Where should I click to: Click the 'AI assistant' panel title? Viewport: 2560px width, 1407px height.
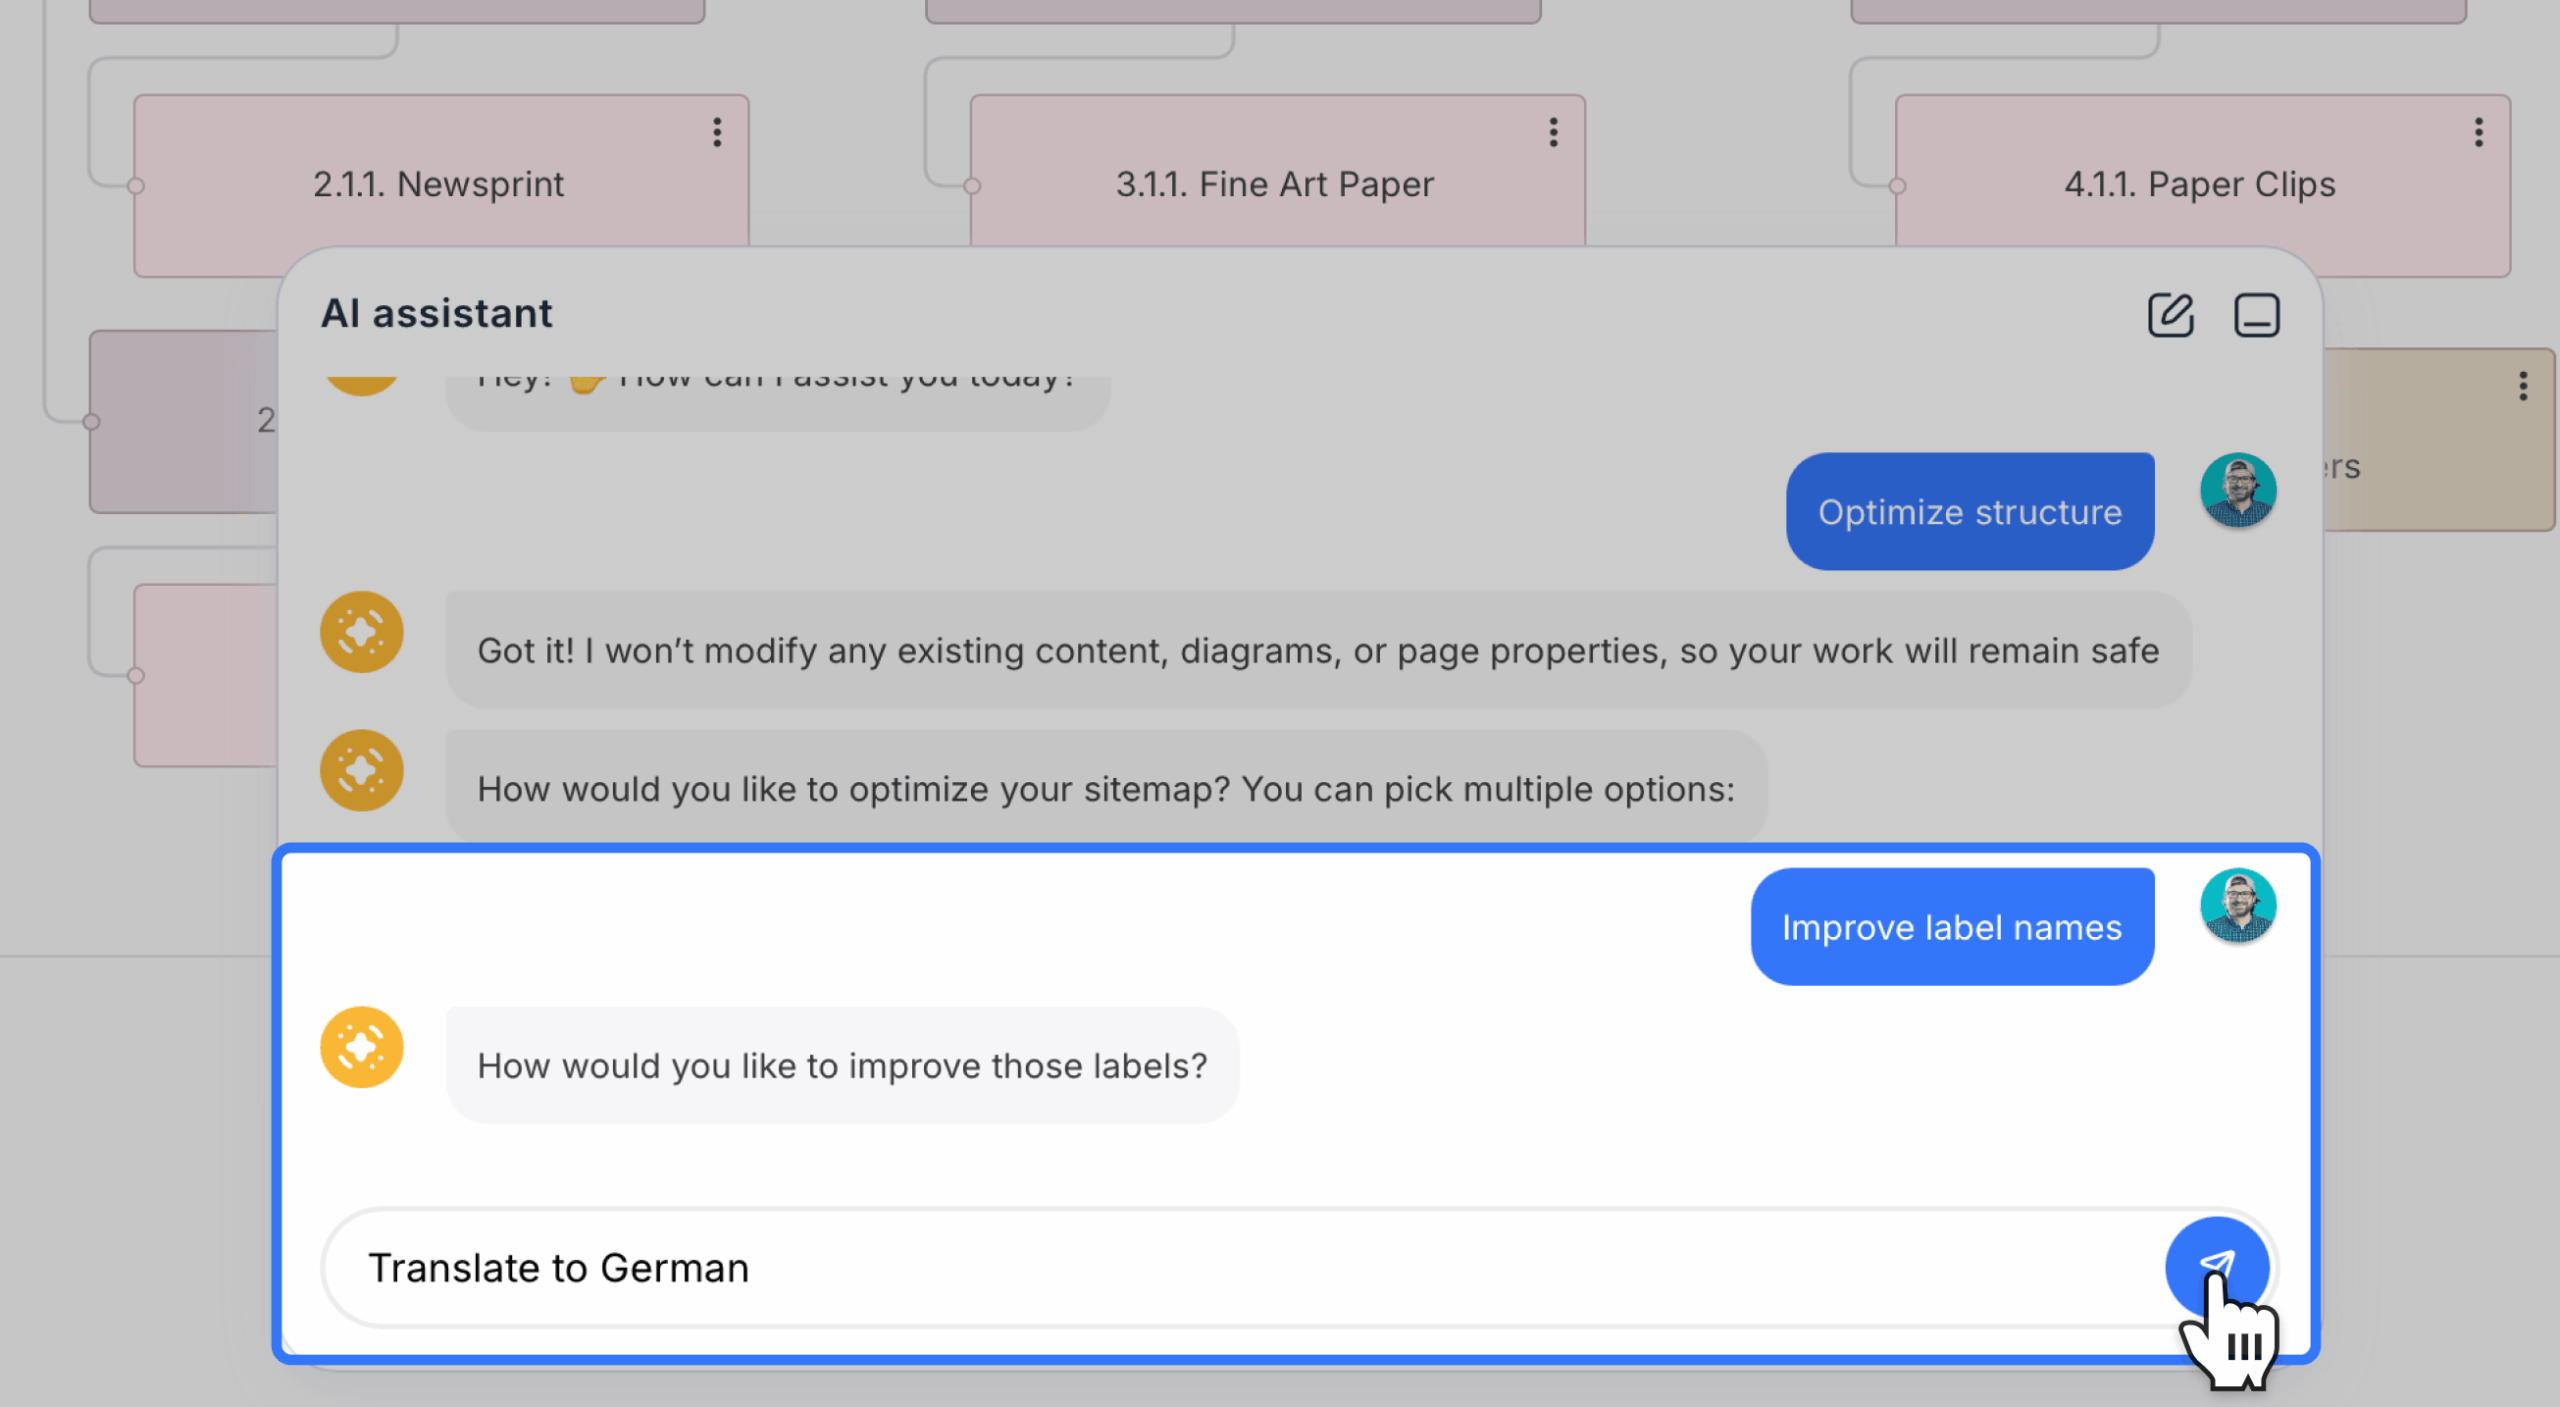[436, 313]
